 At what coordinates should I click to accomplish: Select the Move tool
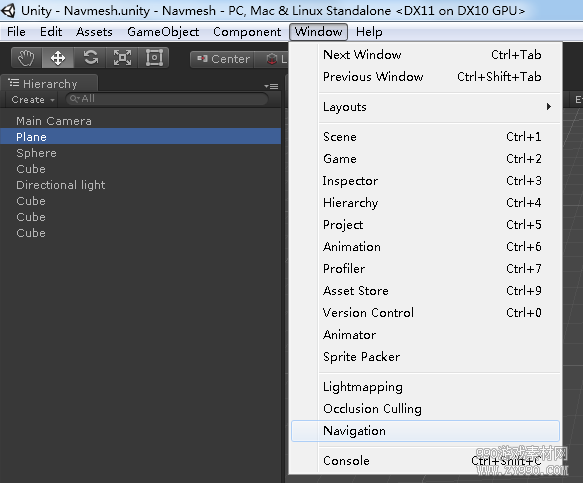pyautogui.click(x=58, y=58)
